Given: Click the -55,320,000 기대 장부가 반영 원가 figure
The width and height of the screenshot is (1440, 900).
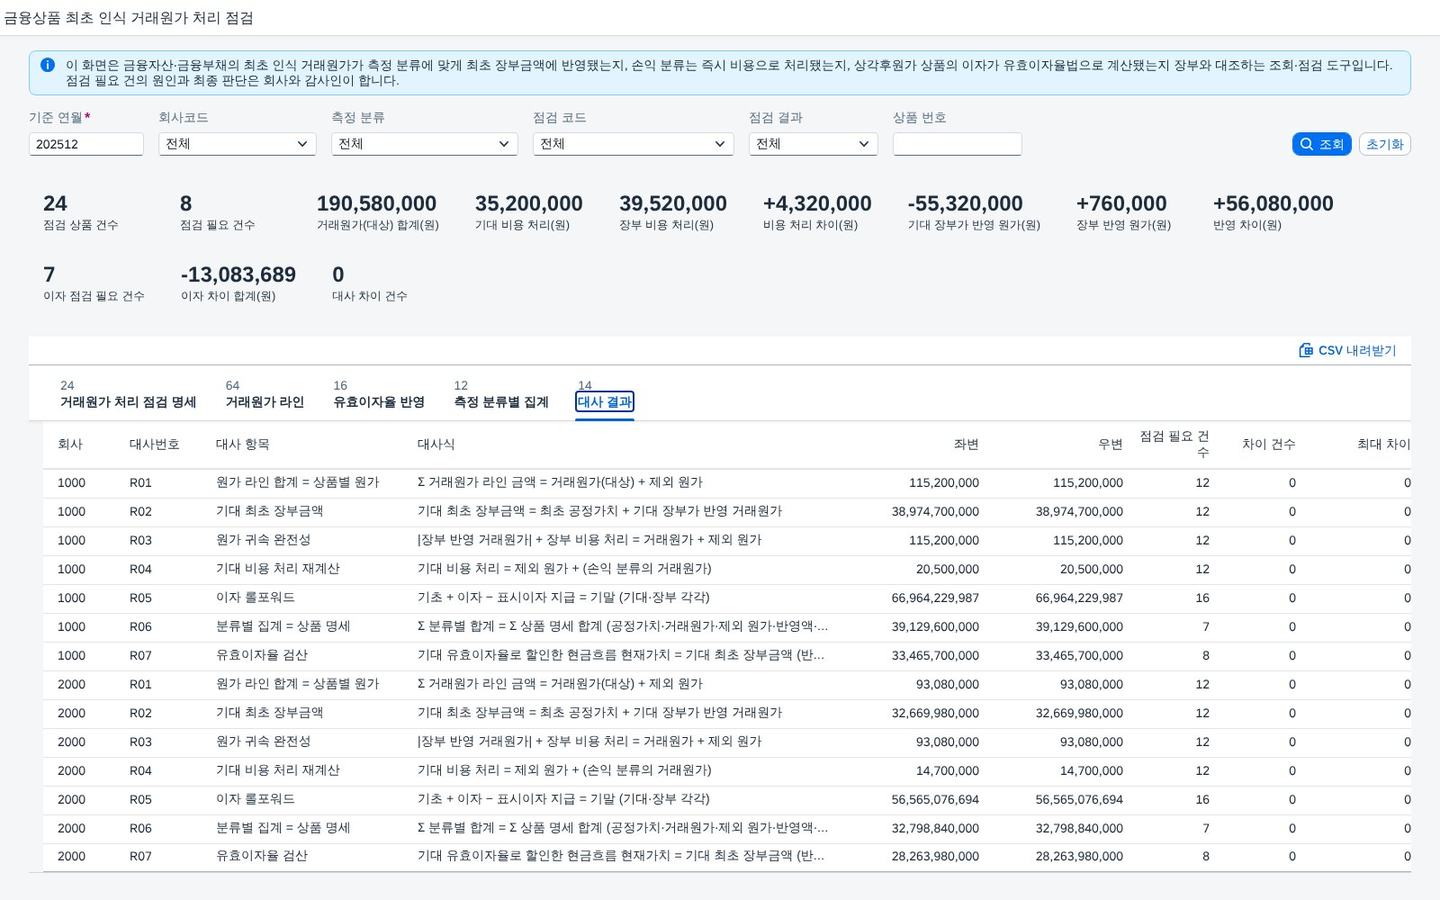Looking at the screenshot, I should (965, 204).
